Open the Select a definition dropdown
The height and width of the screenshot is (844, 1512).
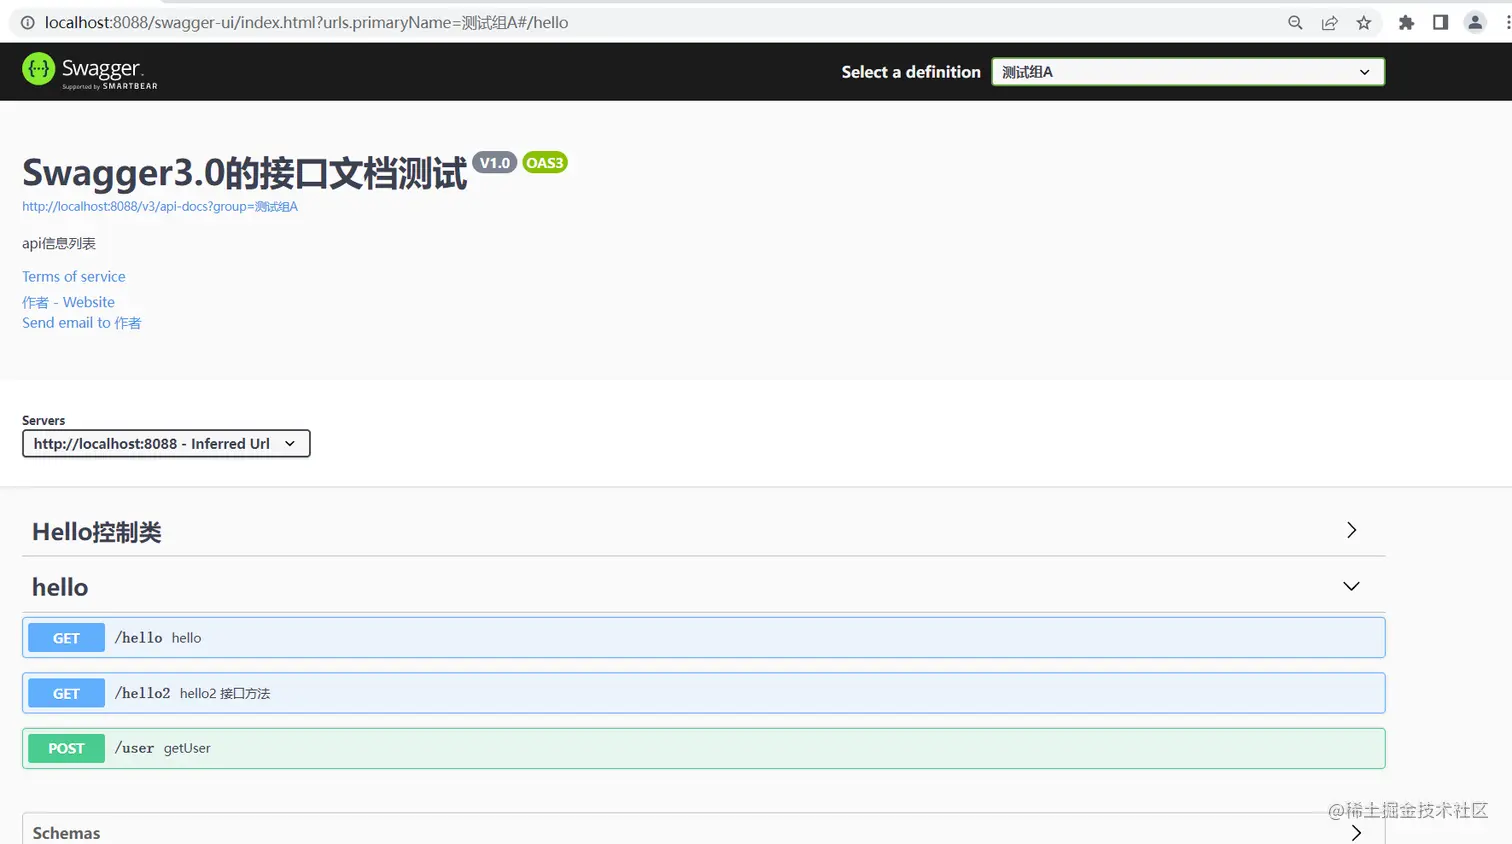(x=1188, y=72)
